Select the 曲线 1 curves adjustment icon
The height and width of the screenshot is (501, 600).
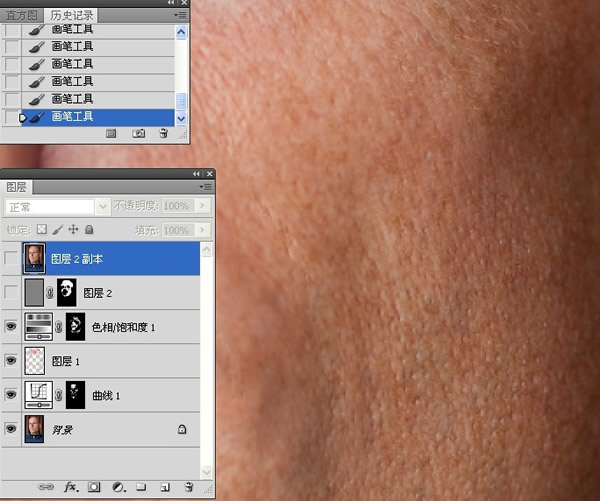click(39, 395)
